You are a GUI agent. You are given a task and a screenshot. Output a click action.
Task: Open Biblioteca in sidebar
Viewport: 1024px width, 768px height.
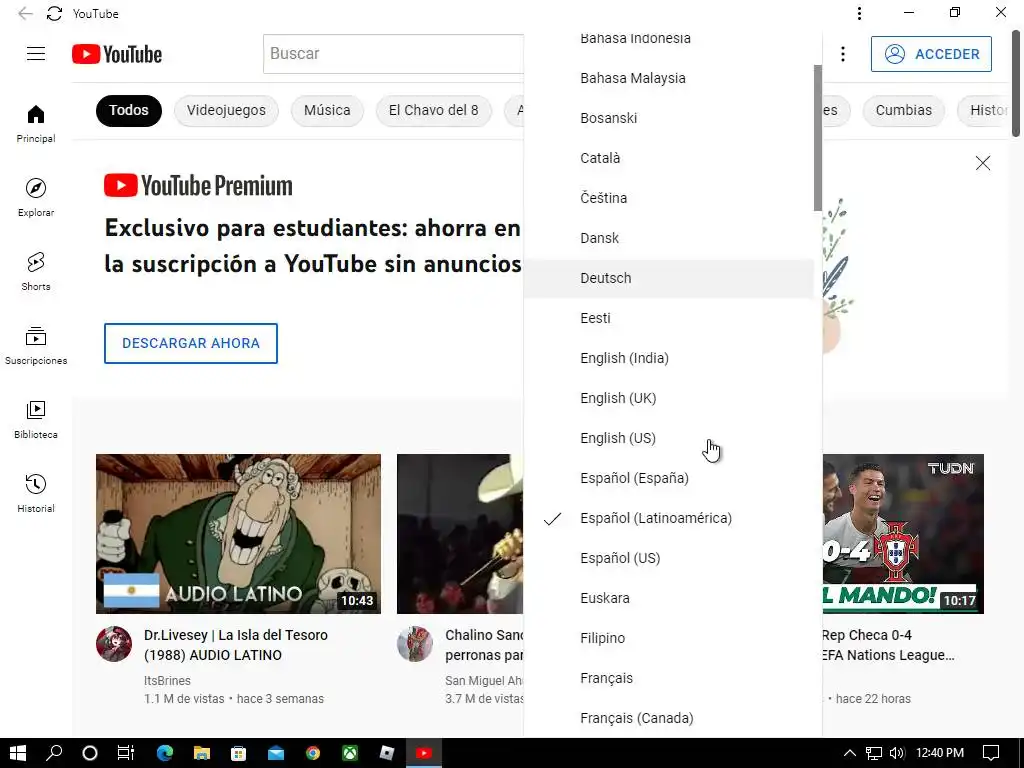36,419
